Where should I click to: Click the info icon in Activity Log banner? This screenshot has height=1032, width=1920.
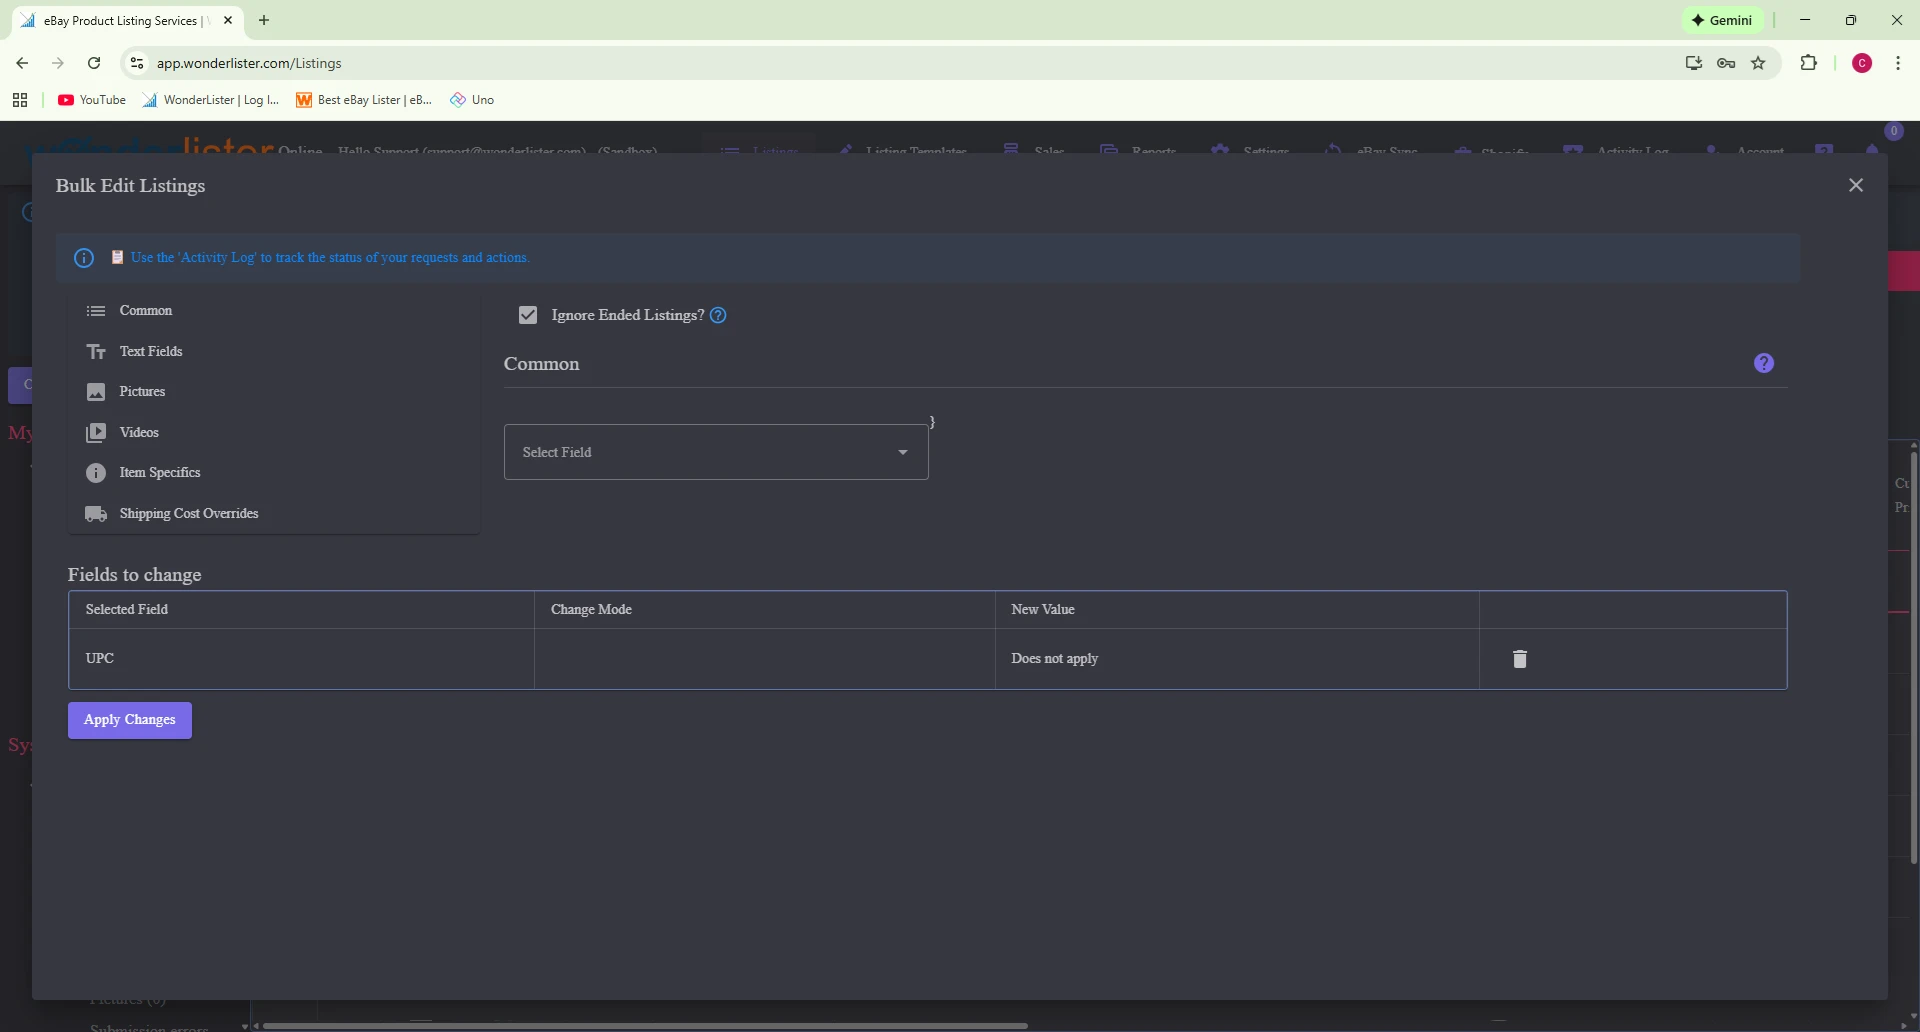point(84,258)
